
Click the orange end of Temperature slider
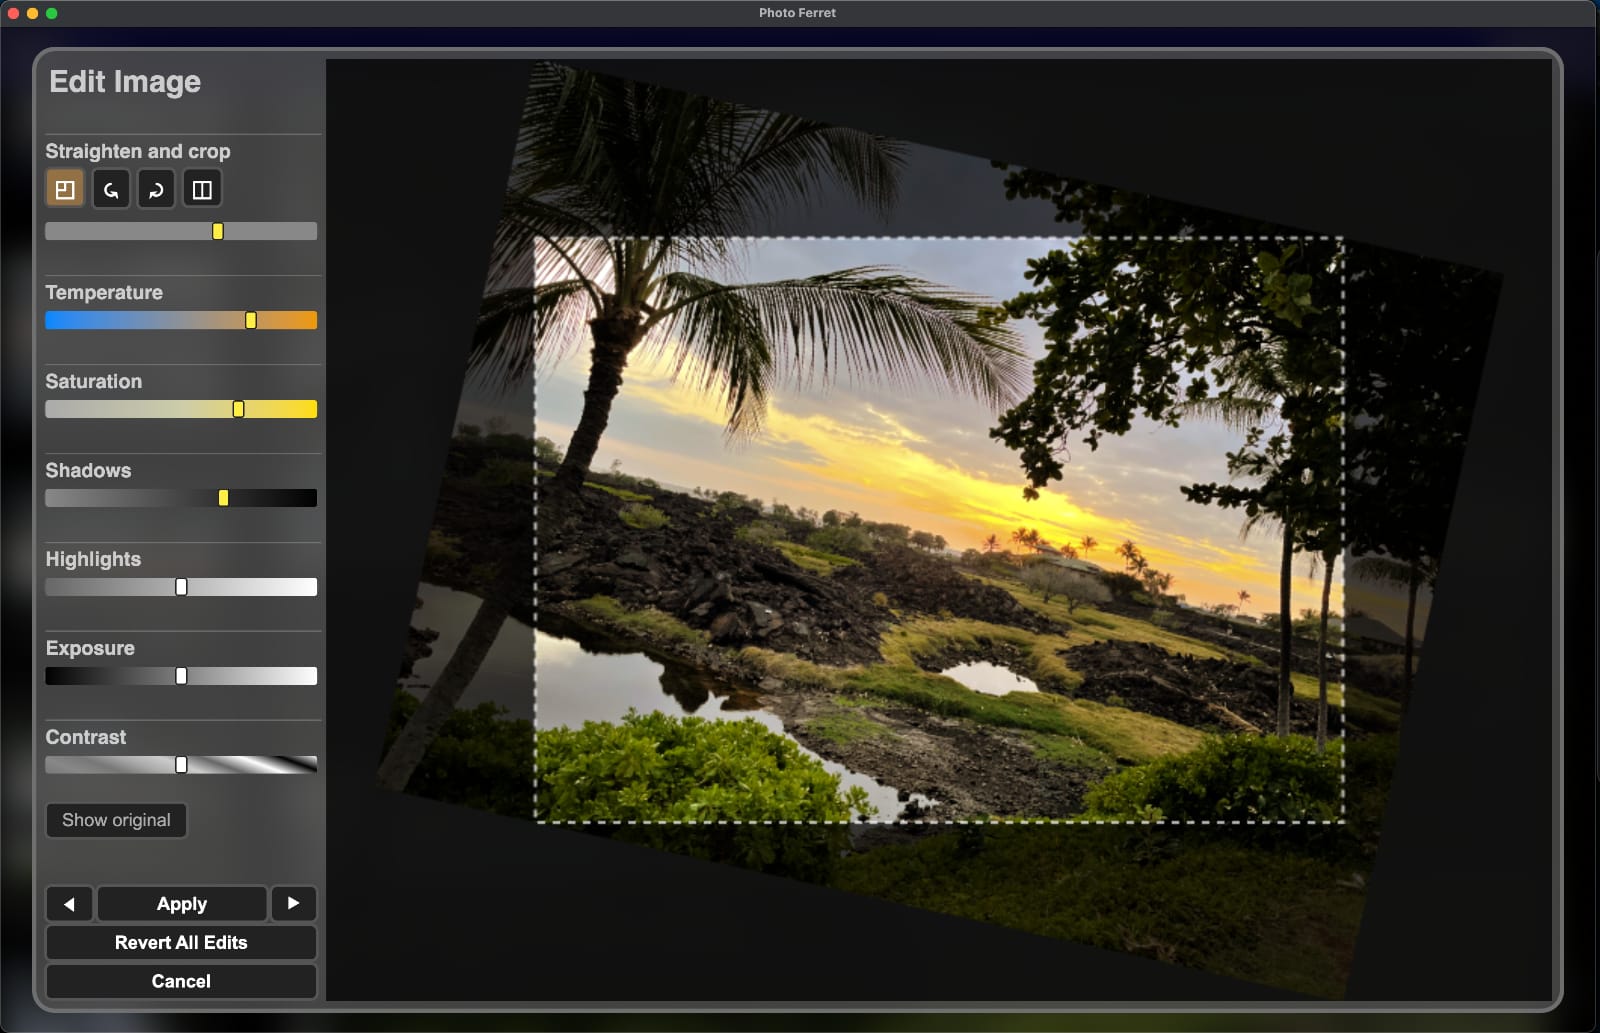point(300,320)
